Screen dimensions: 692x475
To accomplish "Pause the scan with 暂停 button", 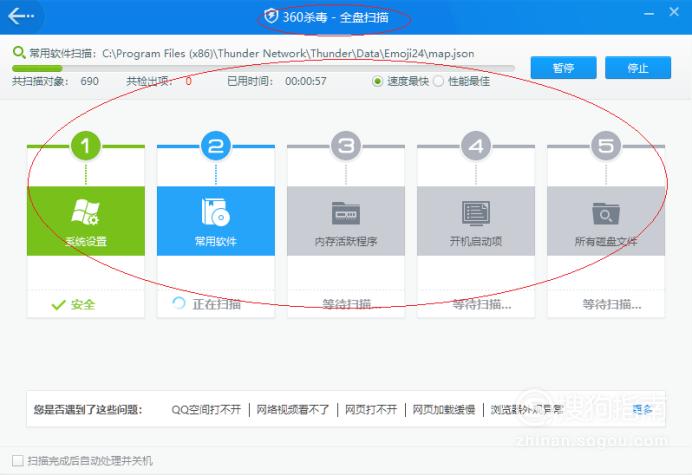I will [x=563, y=68].
